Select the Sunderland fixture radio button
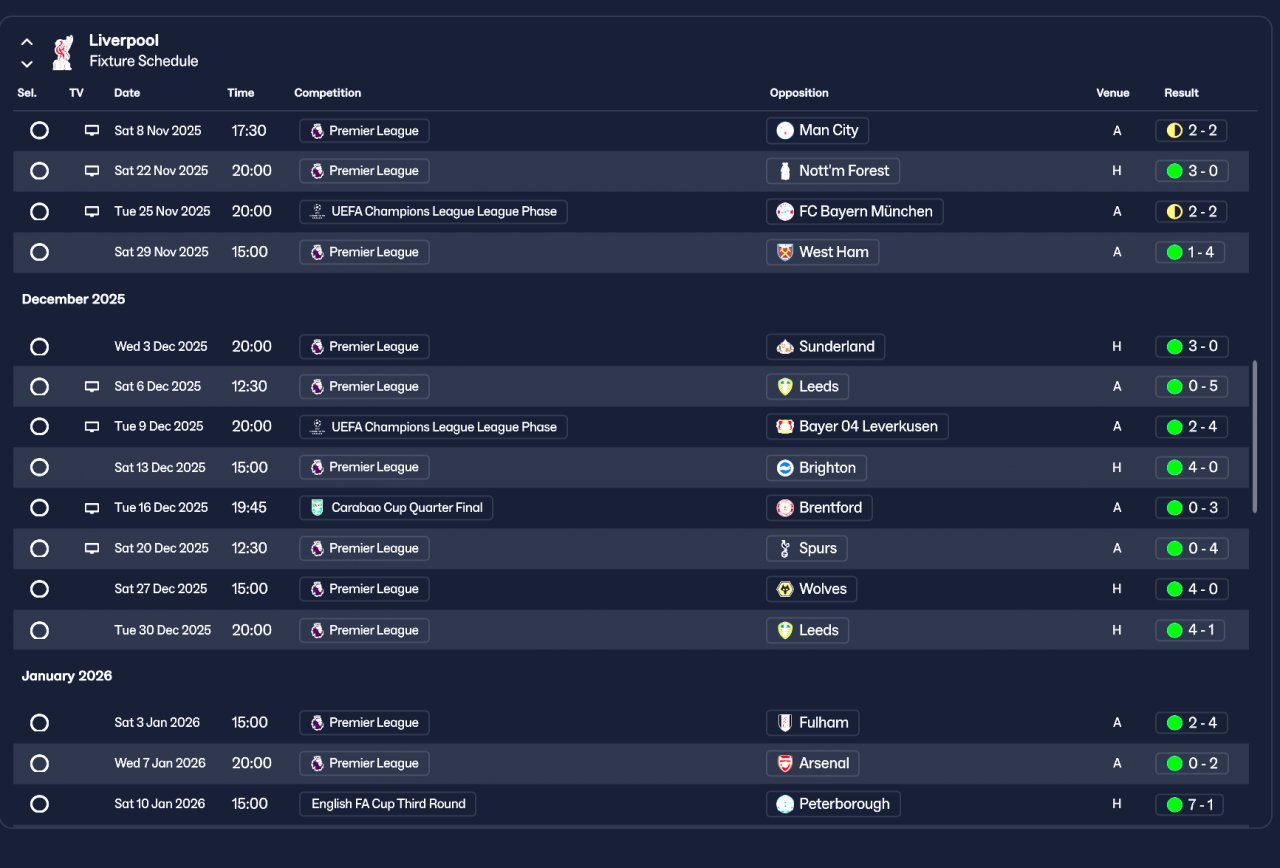Viewport: 1280px width, 868px height. pos(39,347)
